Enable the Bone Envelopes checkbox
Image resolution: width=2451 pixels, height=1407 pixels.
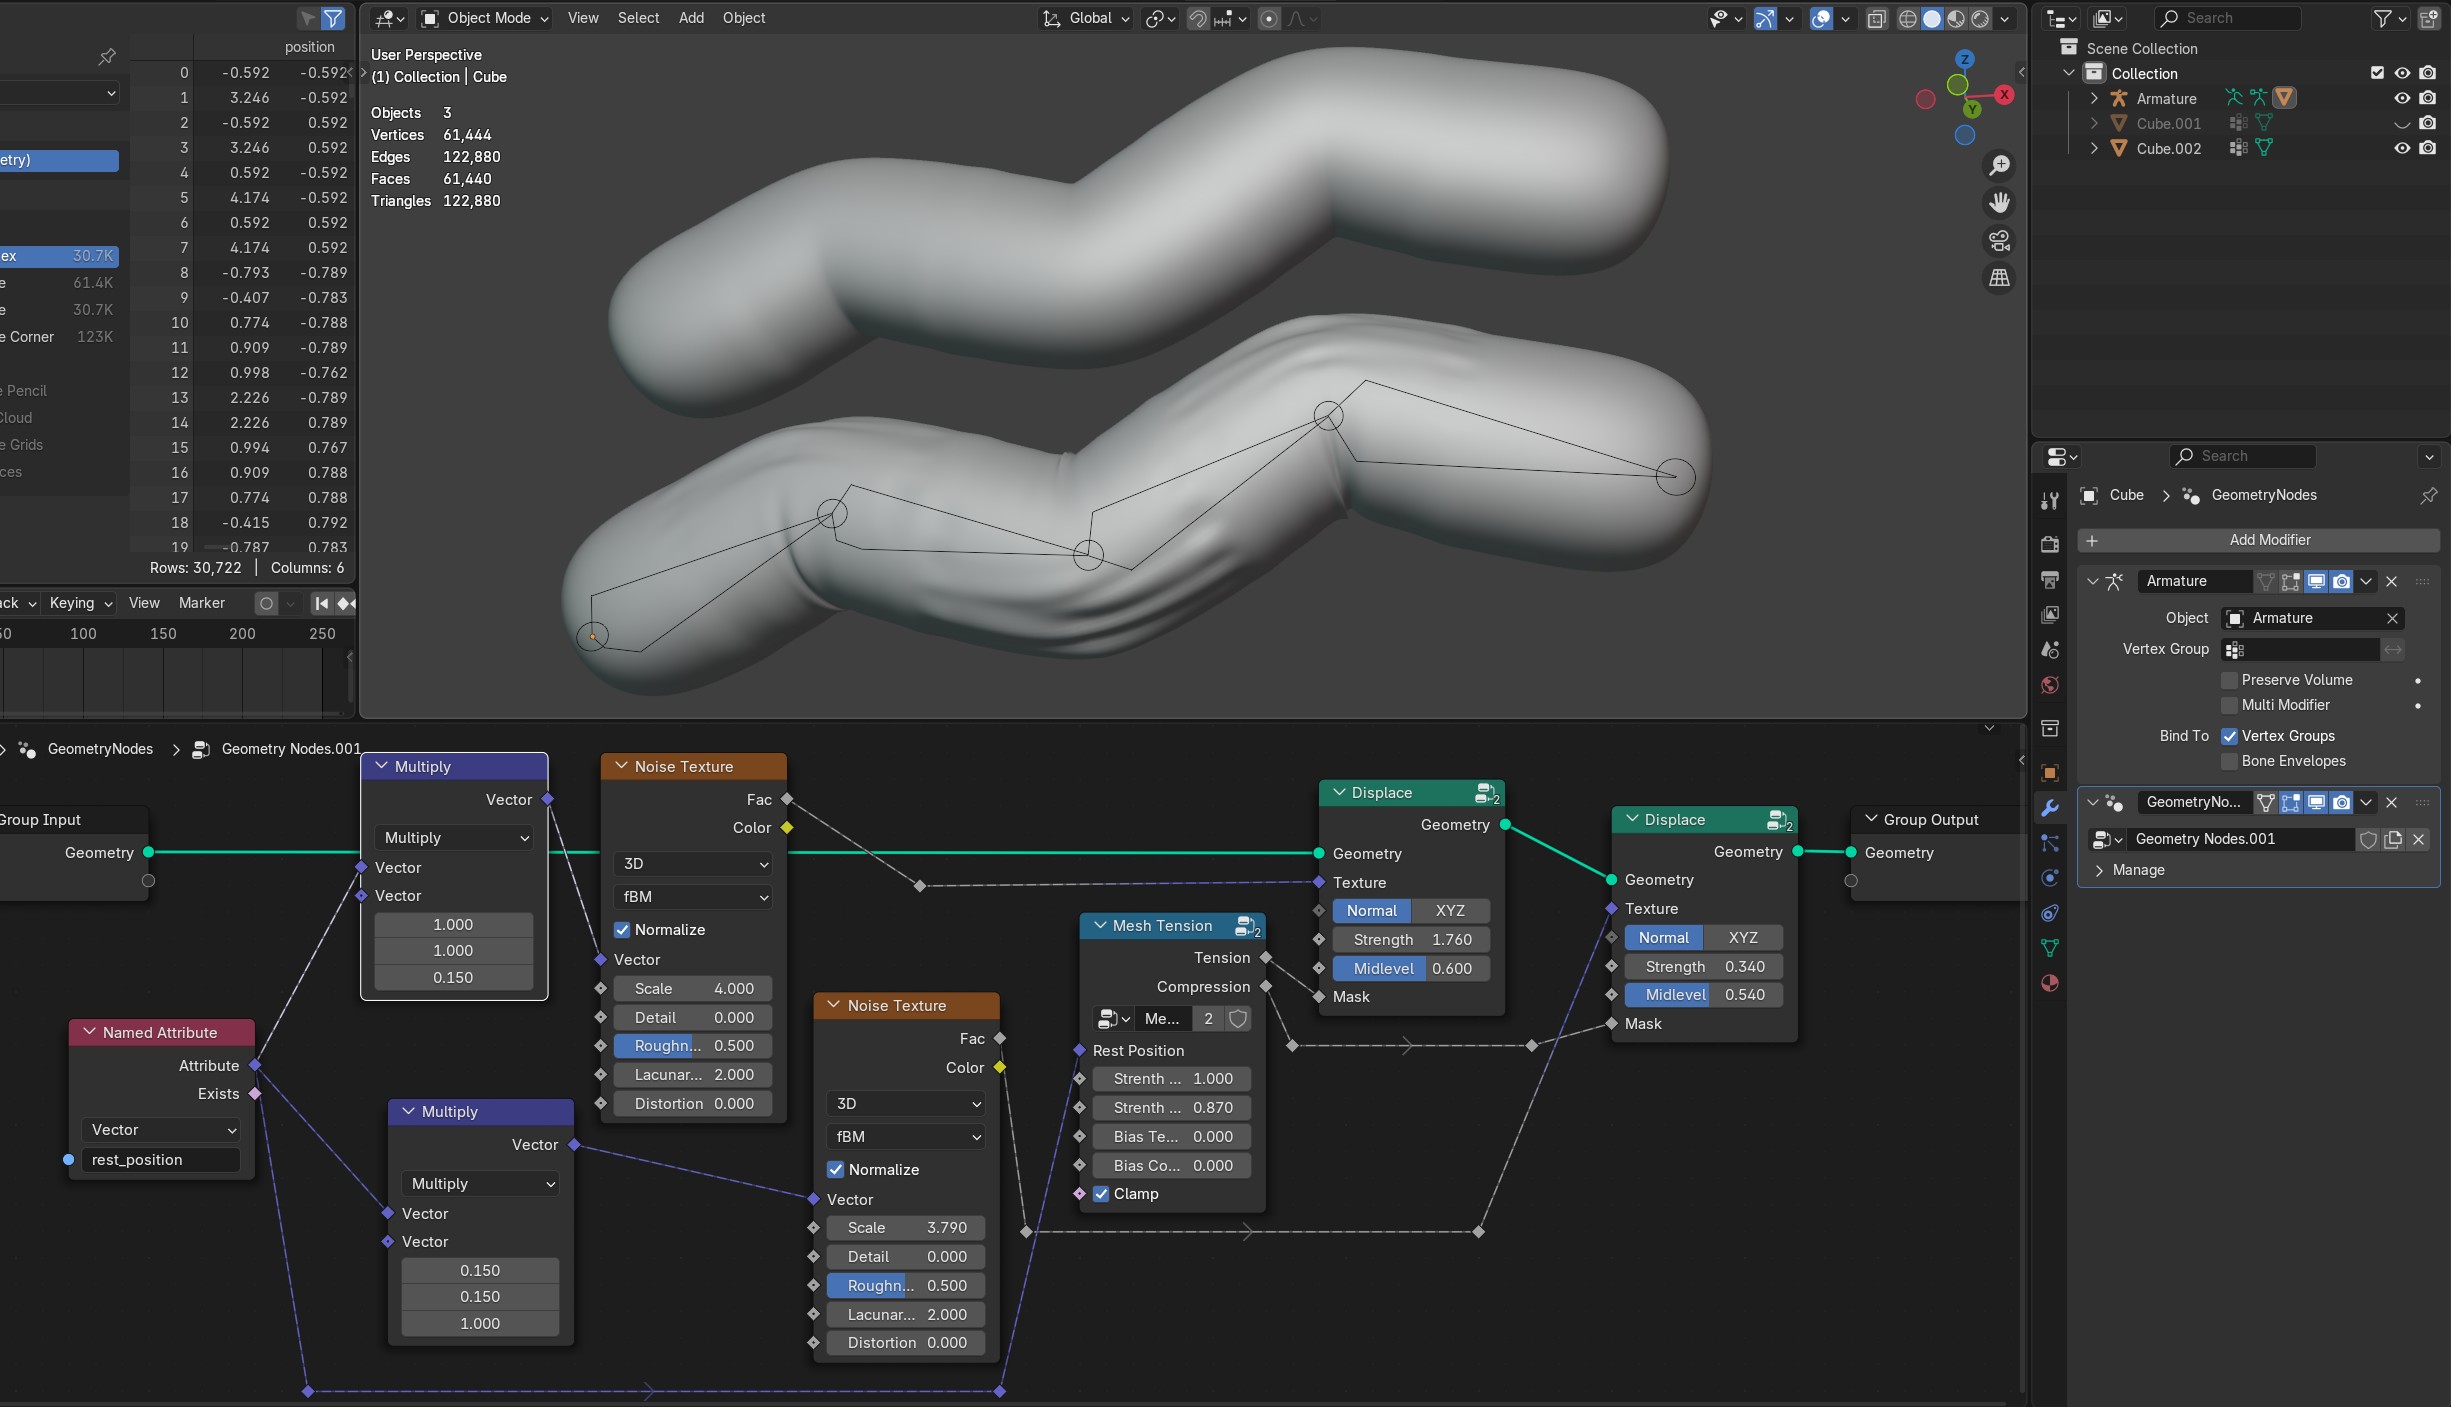click(2229, 761)
